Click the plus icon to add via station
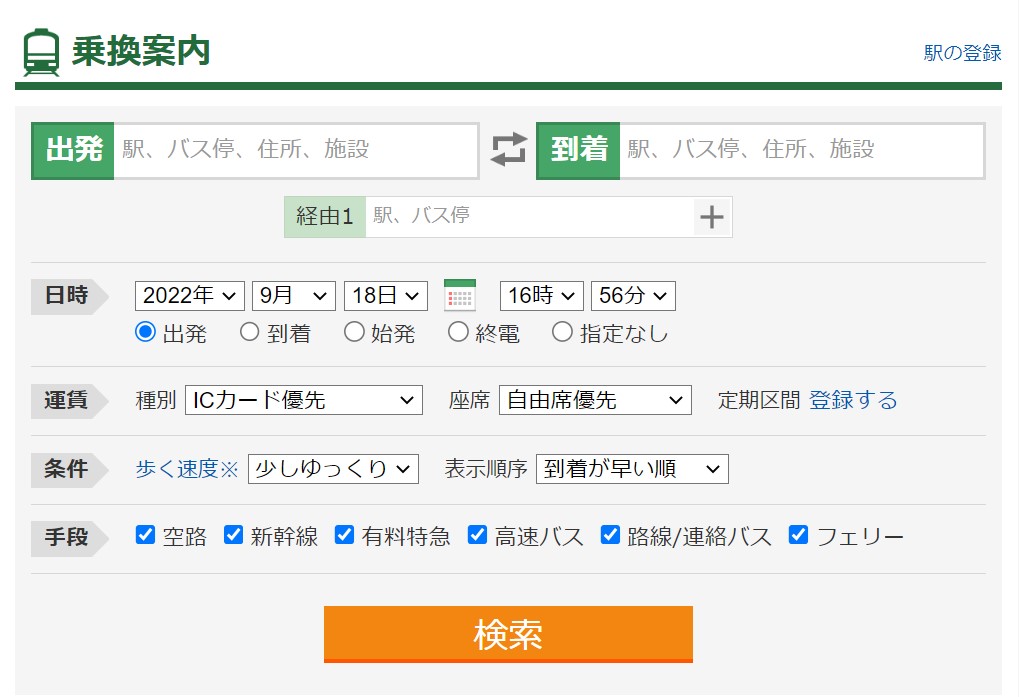Screen dimensions: 1019x697 pyautogui.click(x=711, y=217)
